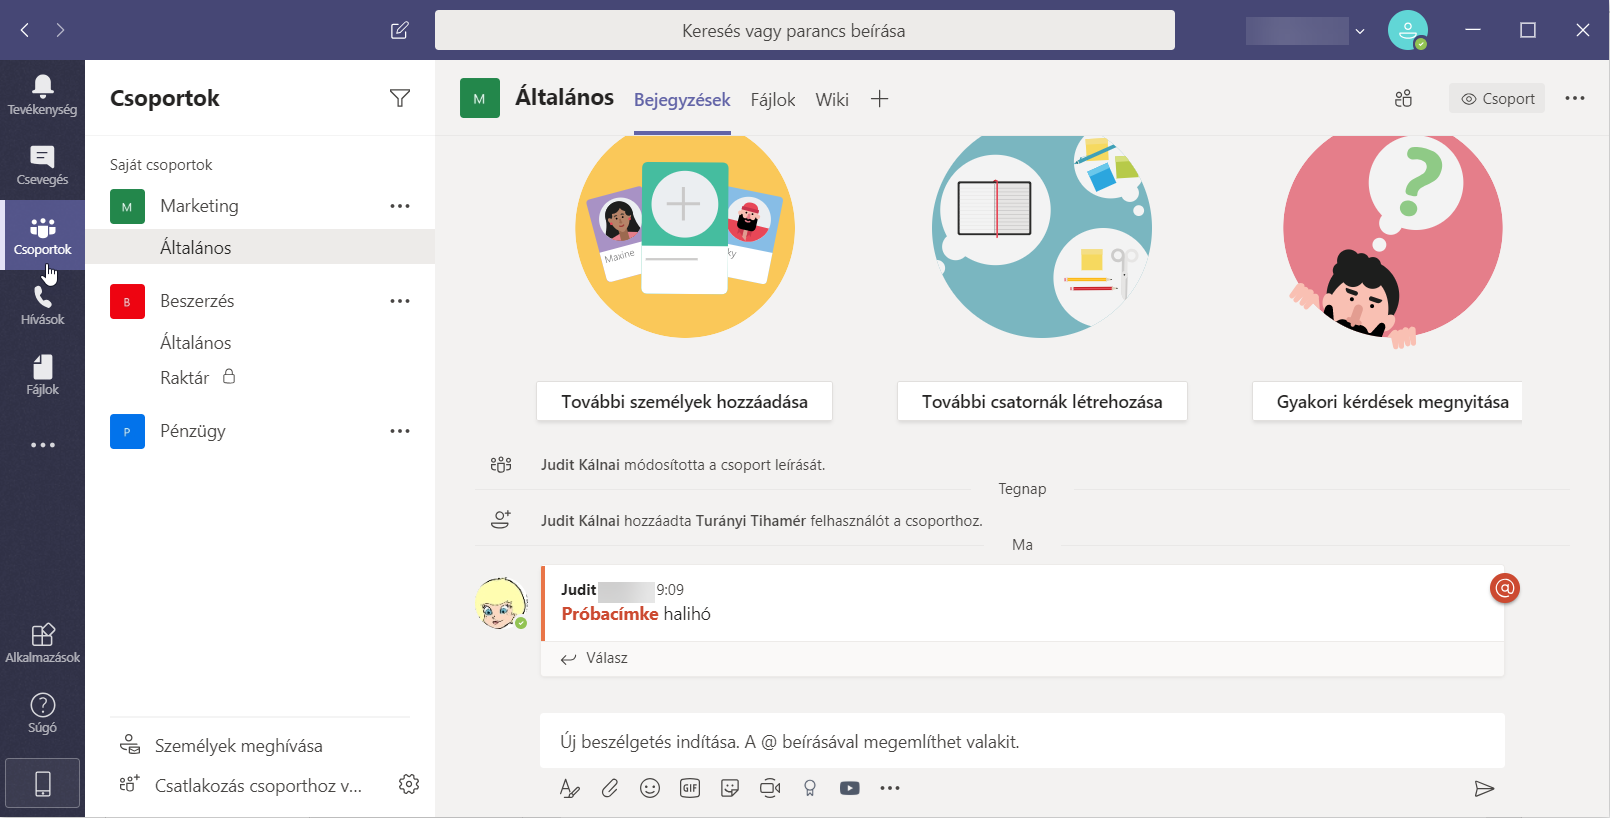
Task: Click További személyek hozzáadása button
Action: (x=684, y=402)
